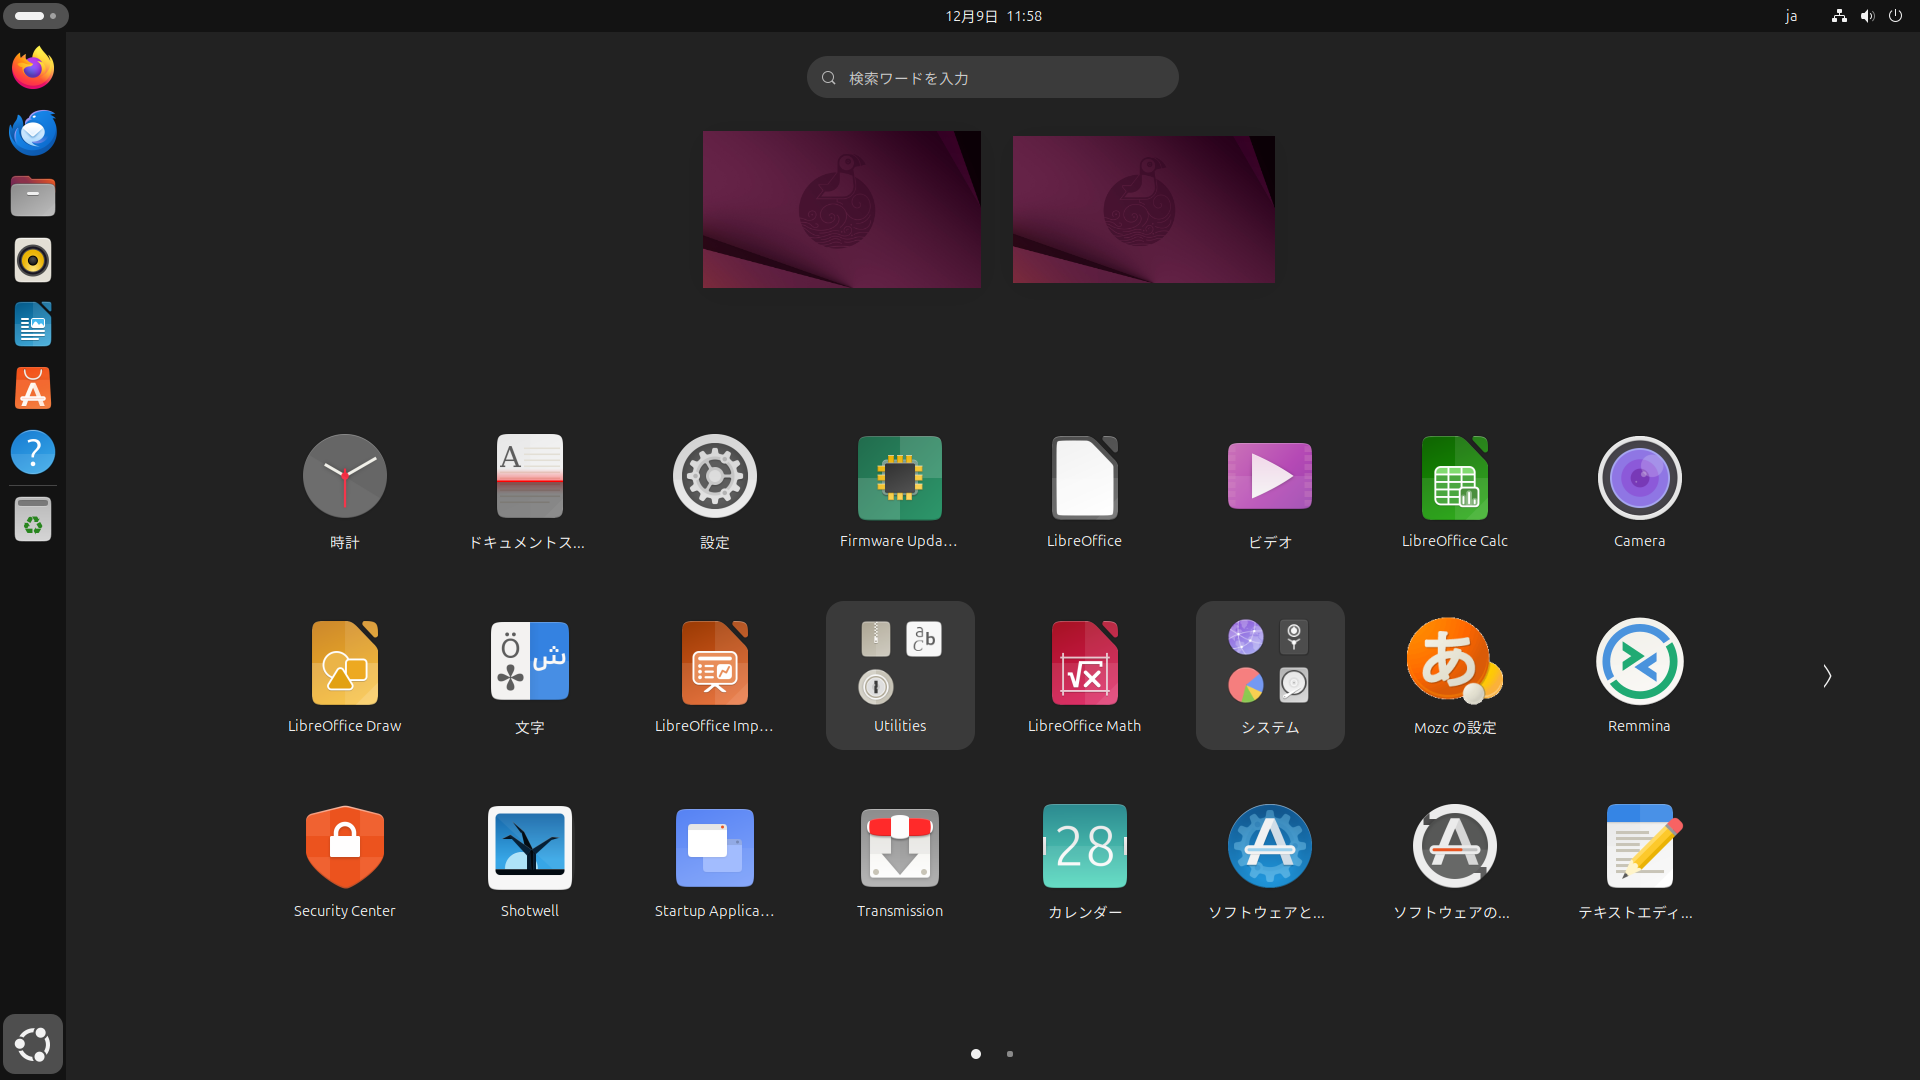
Task: Launch the Firmware Updater
Action: coord(899,478)
